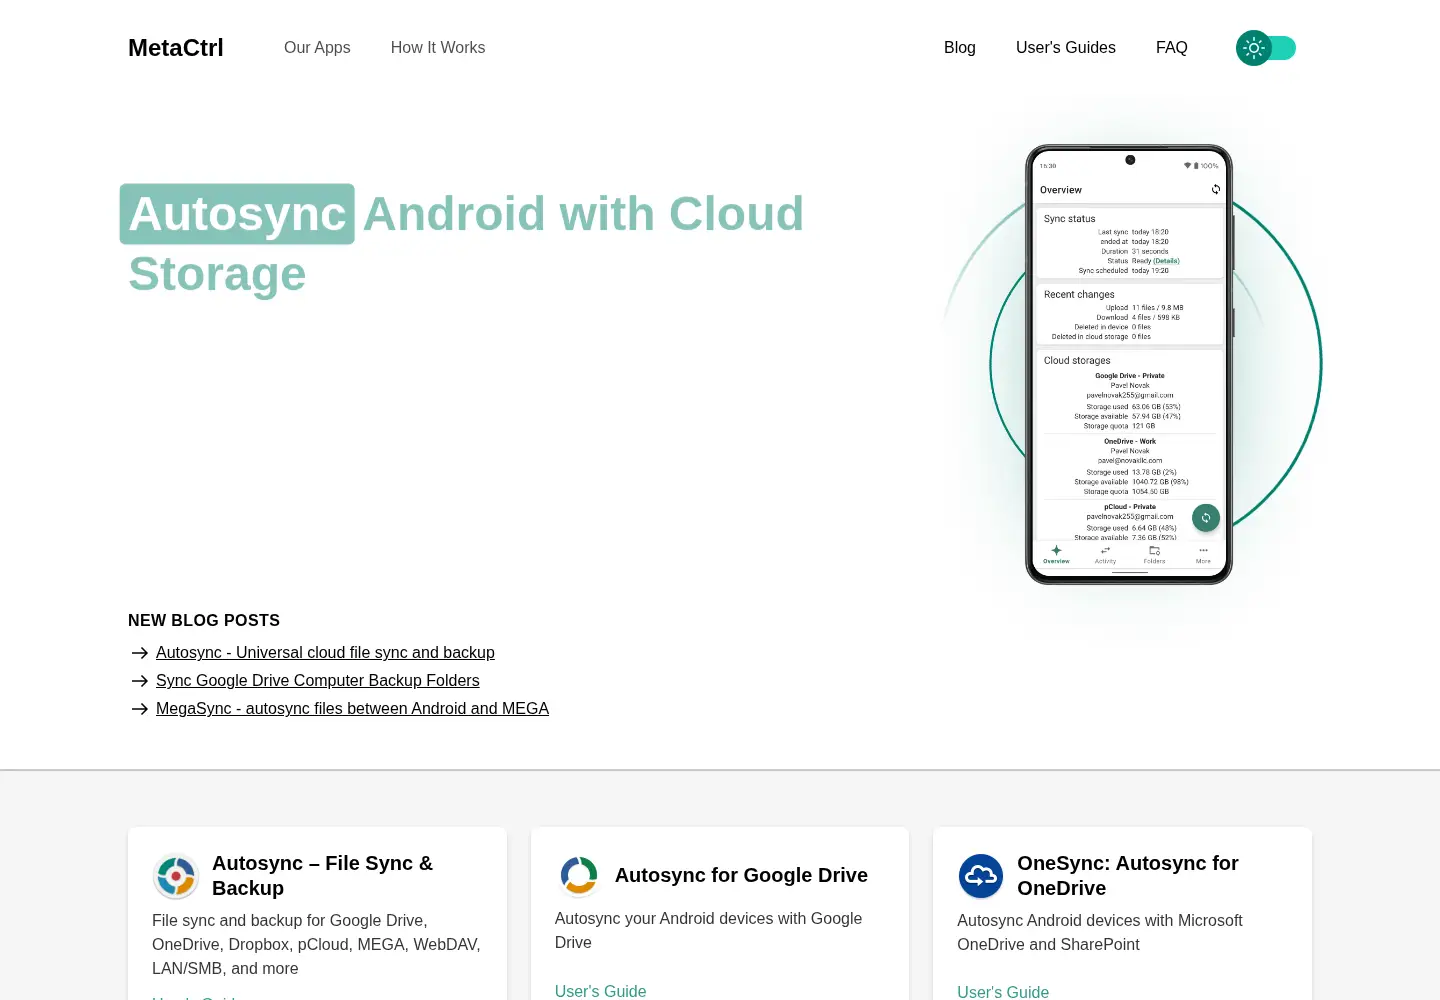Click the 'pCloud - Private' entry in the phone
Screen dimensions: 1440x1000
(x=1130, y=507)
